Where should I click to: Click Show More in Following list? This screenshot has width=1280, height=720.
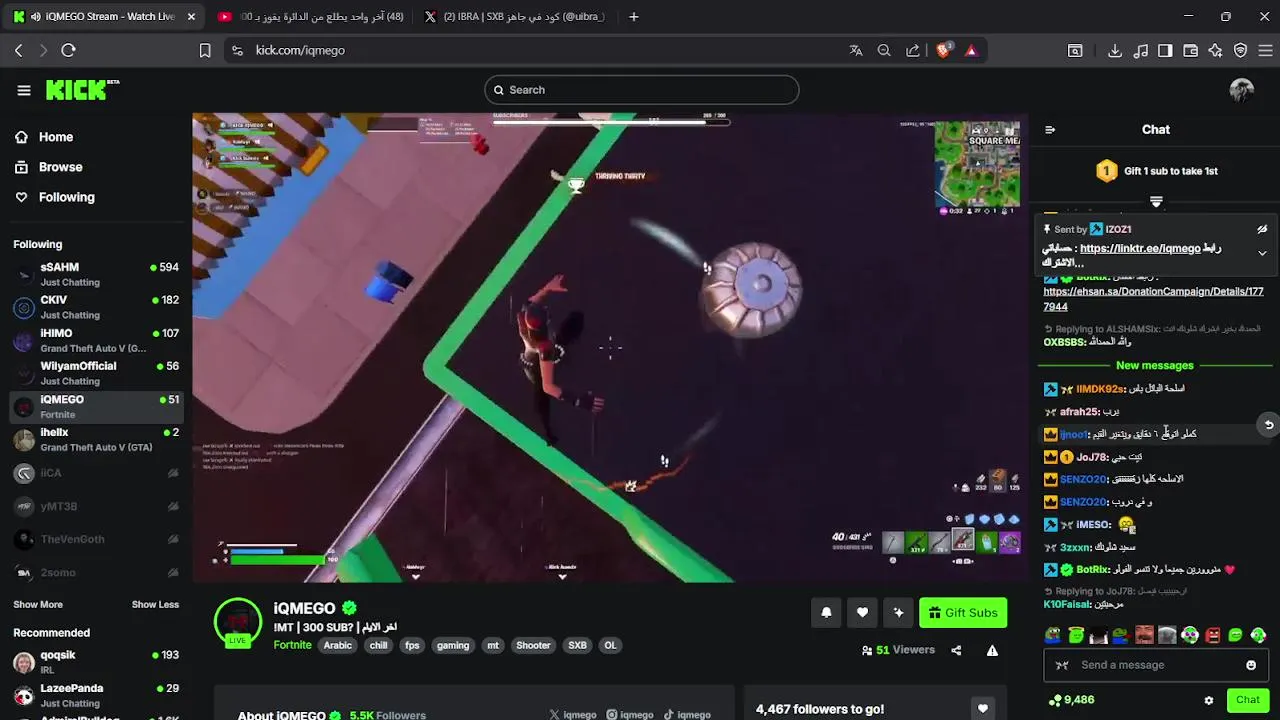38,604
